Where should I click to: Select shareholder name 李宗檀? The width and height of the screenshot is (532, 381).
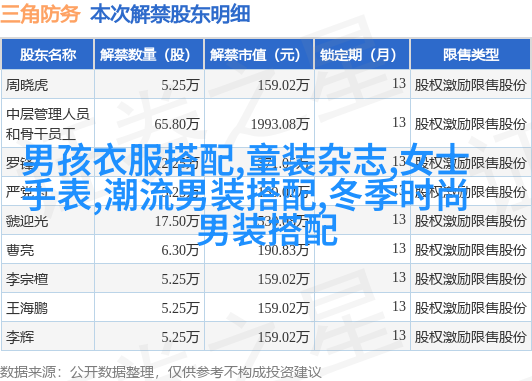(27, 280)
